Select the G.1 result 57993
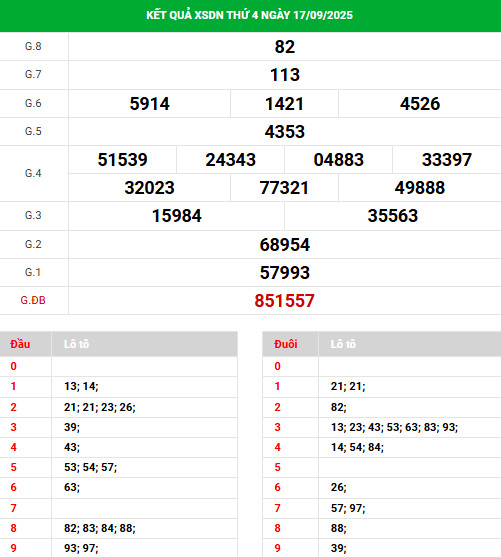 pyautogui.click(x=285, y=272)
